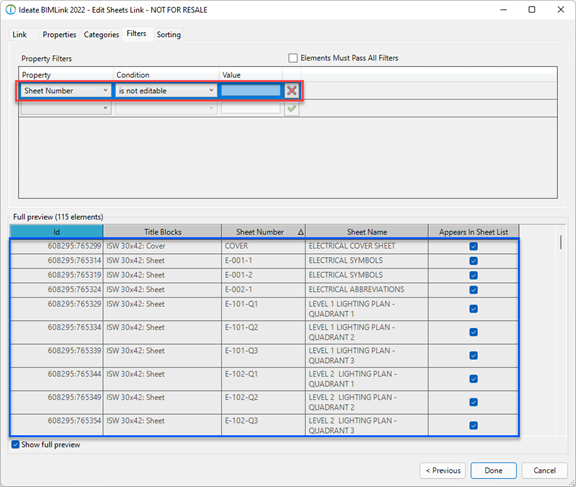576x487 pixels.
Task: Open the 'is not editable' condition dropdown
Action: point(166,91)
